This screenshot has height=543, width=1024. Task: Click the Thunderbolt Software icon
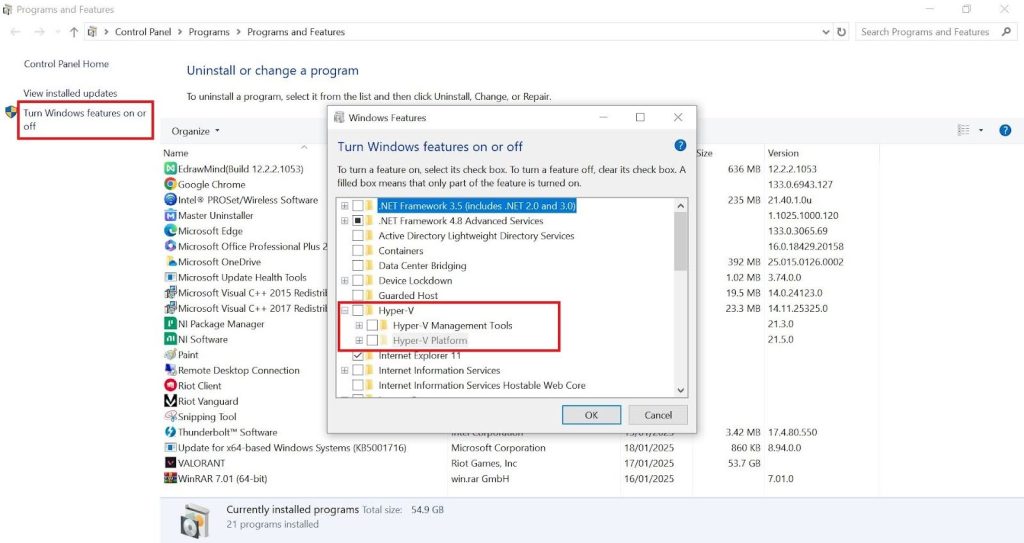(170, 433)
